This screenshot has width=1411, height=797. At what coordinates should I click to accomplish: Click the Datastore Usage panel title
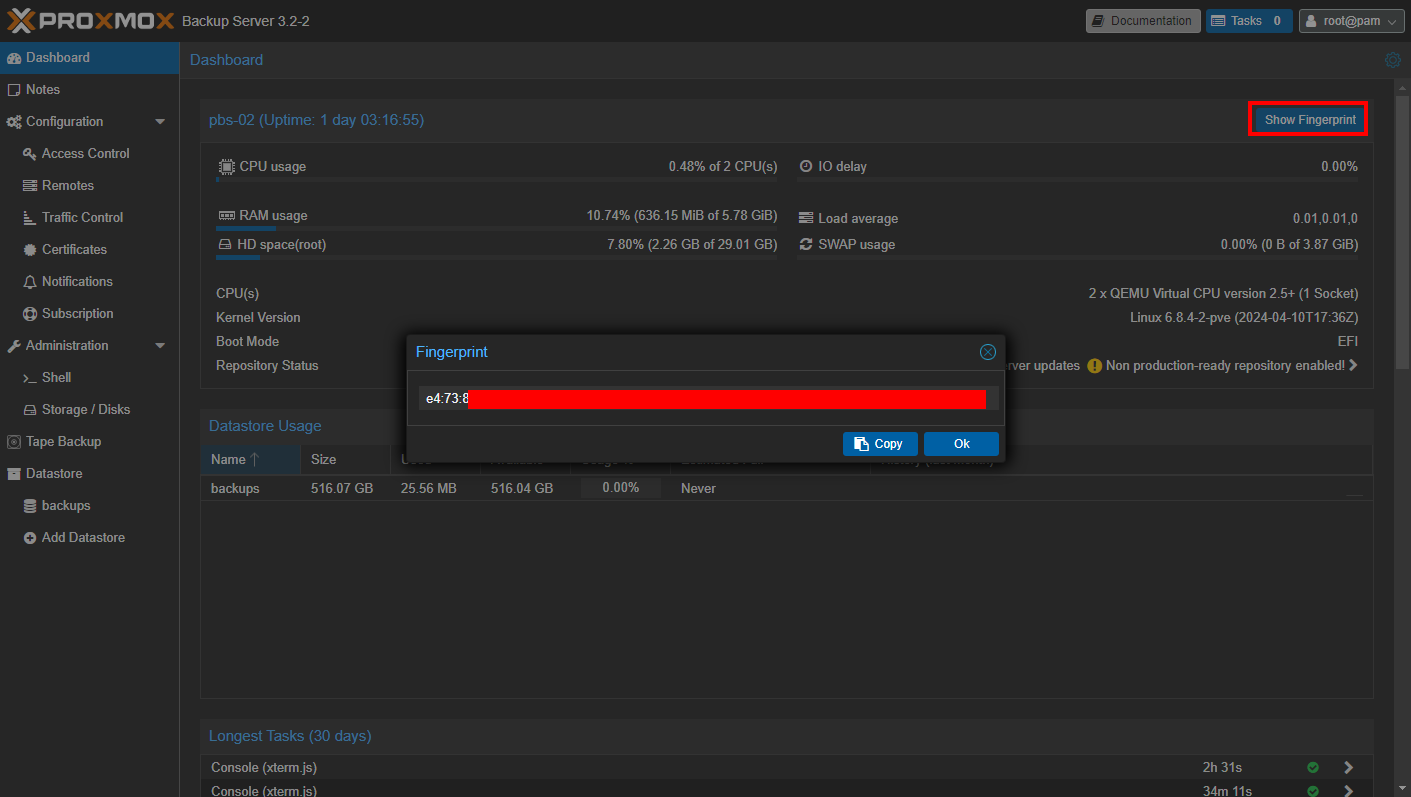point(265,426)
